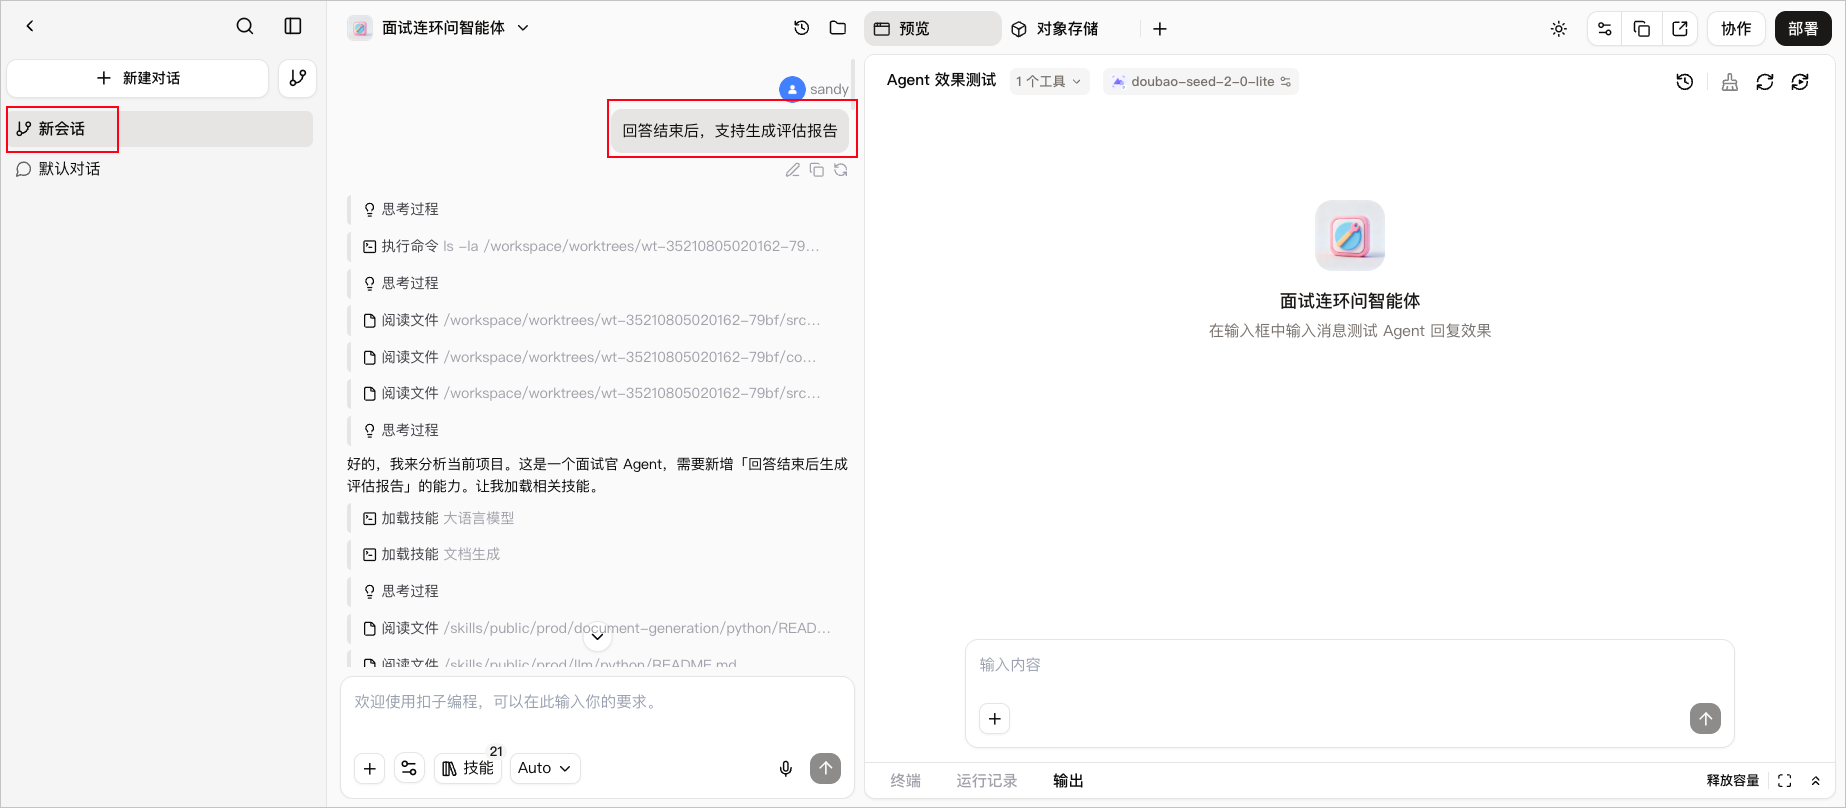
Task: Click the branch icon beside 新建对话
Action: [x=298, y=78]
